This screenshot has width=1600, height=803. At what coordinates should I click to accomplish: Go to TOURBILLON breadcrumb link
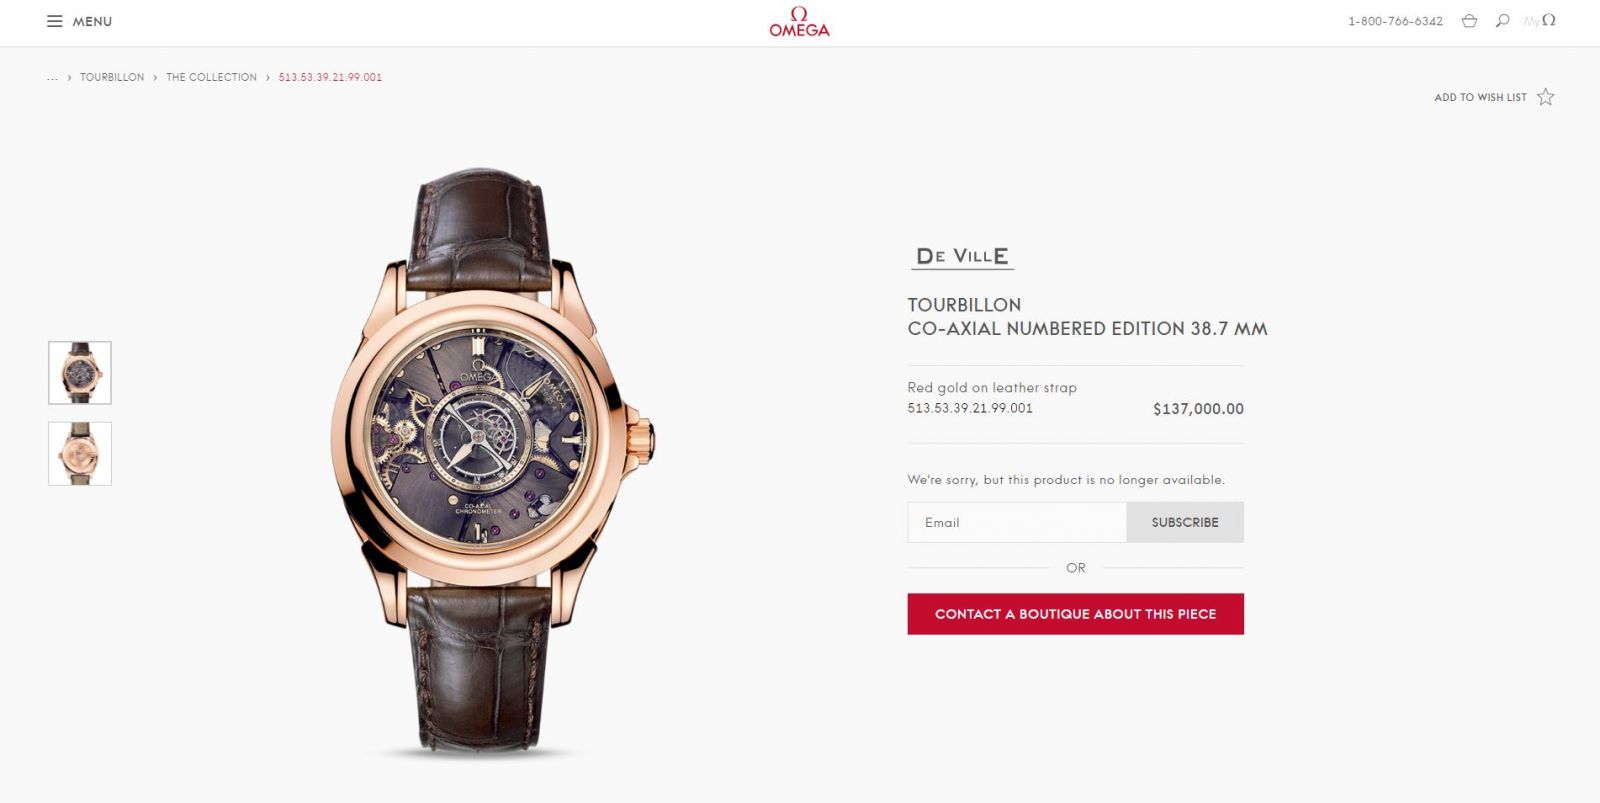[112, 77]
